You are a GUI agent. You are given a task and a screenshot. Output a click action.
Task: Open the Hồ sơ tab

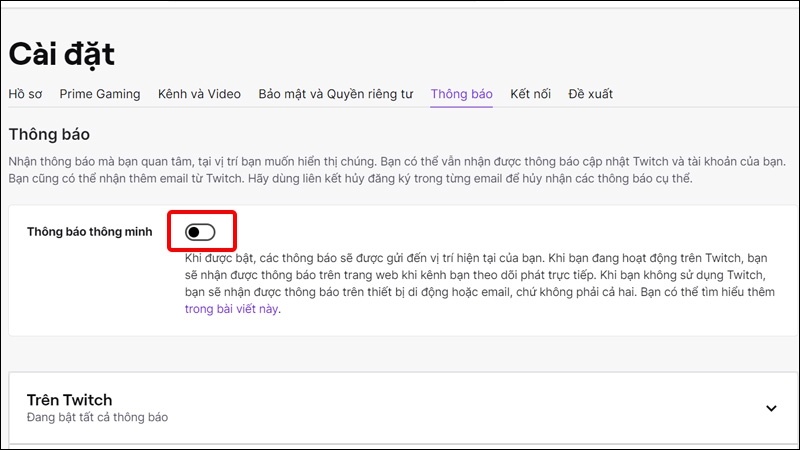pyautogui.click(x=25, y=94)
